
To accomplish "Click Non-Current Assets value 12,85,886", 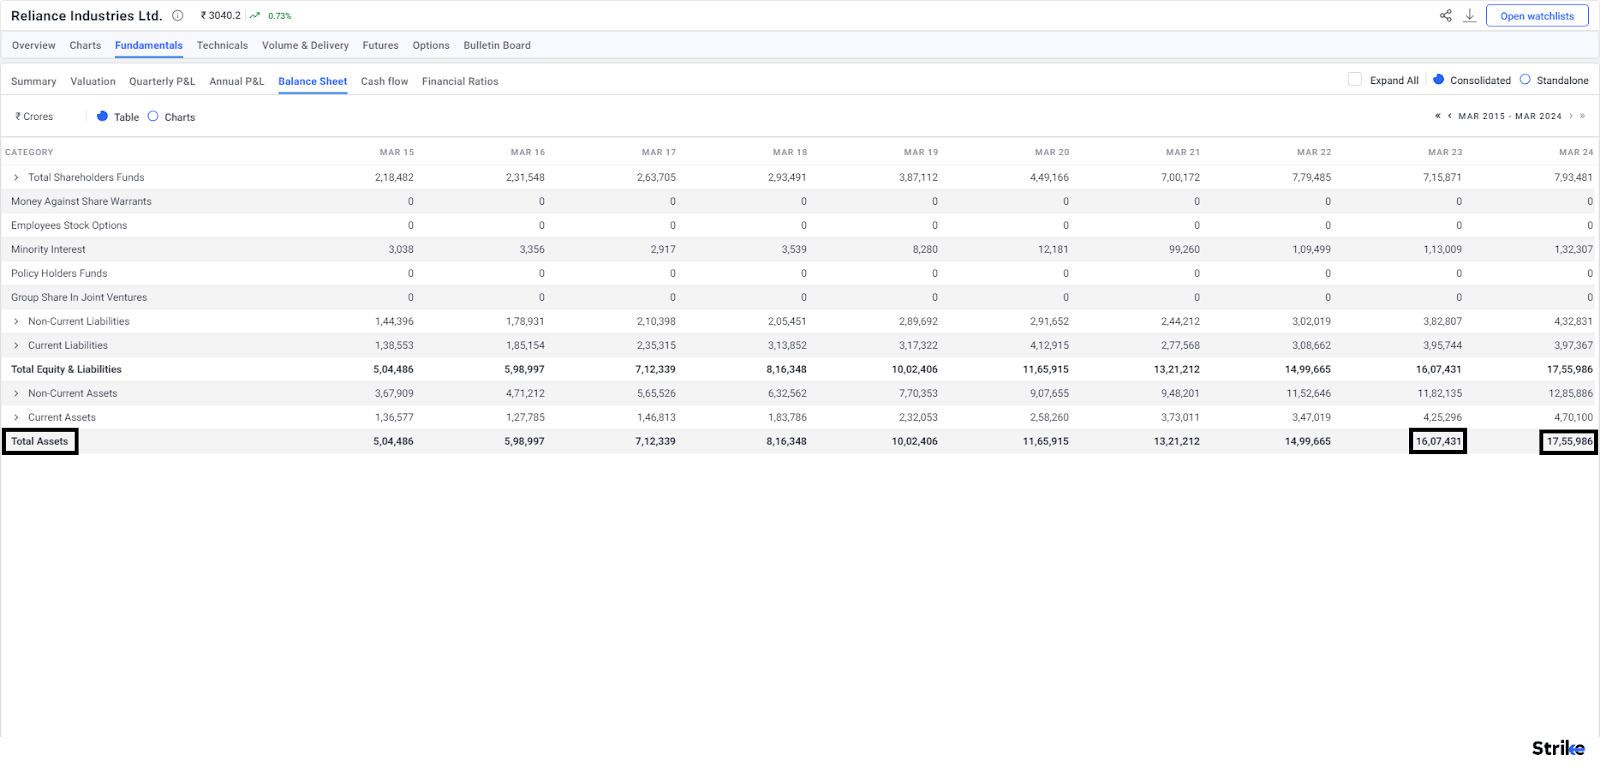I will point(1571,393).
